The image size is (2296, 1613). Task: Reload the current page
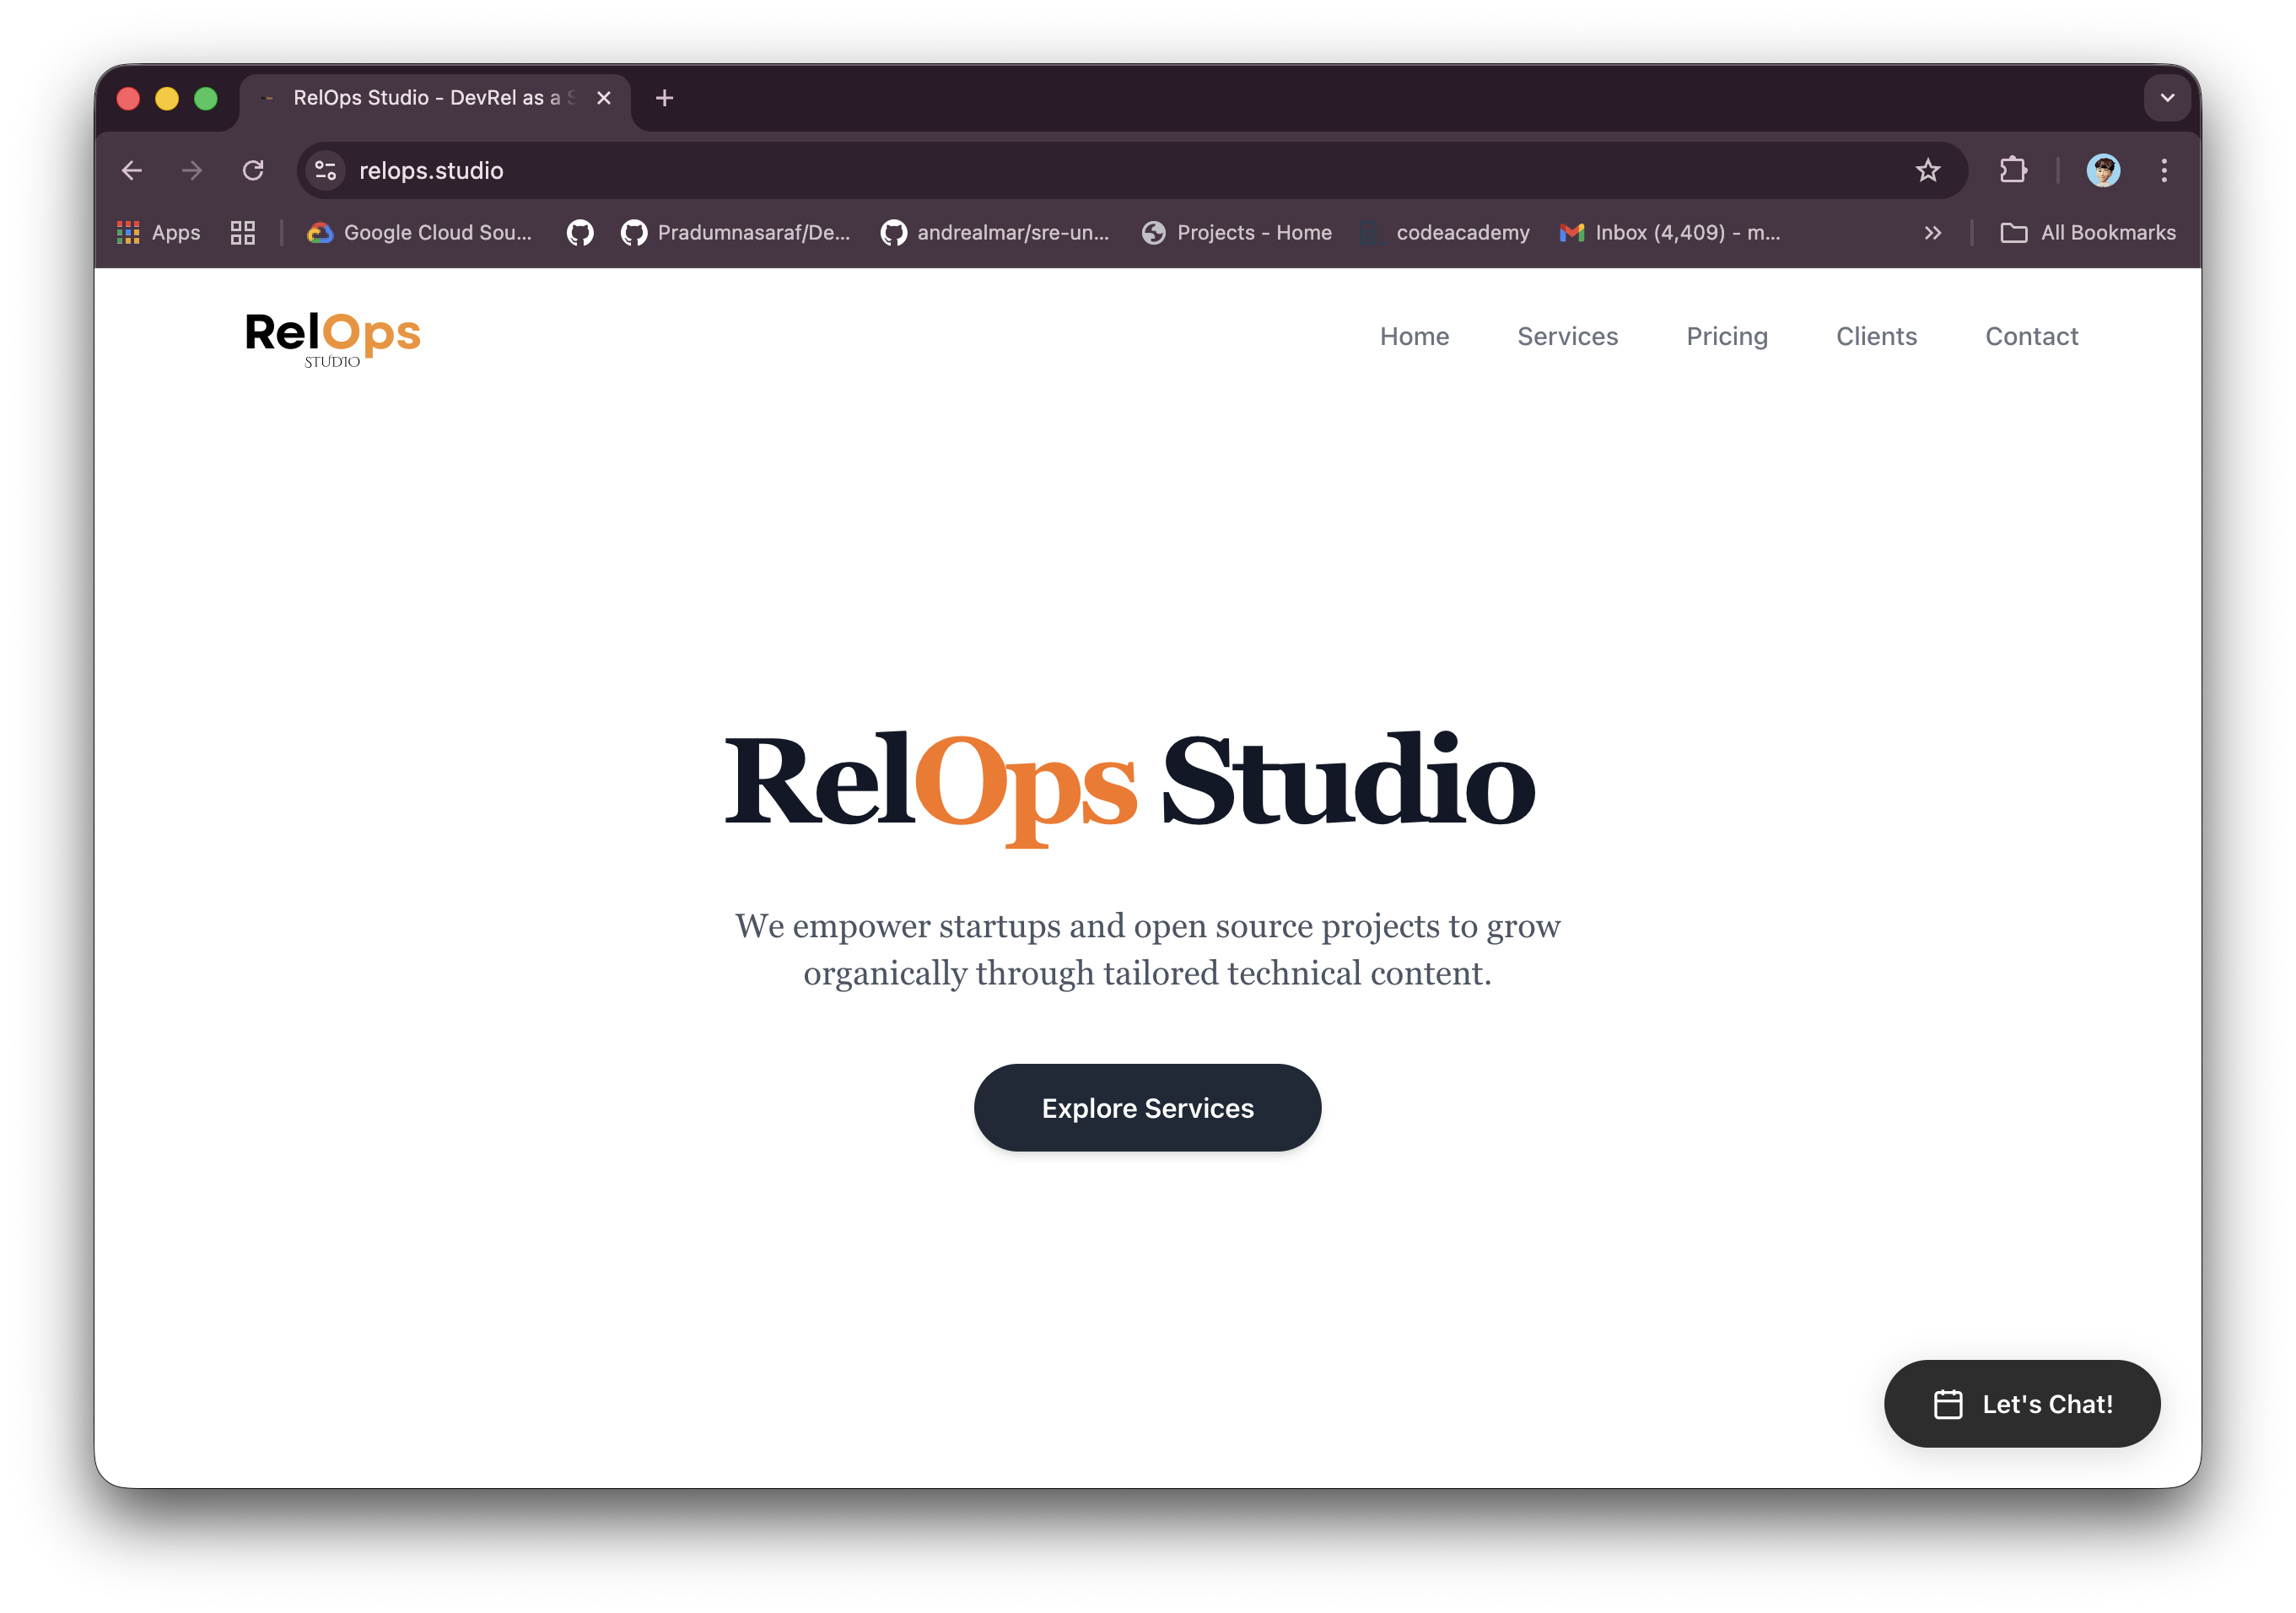pyautogui.click(x=254, y=170)
